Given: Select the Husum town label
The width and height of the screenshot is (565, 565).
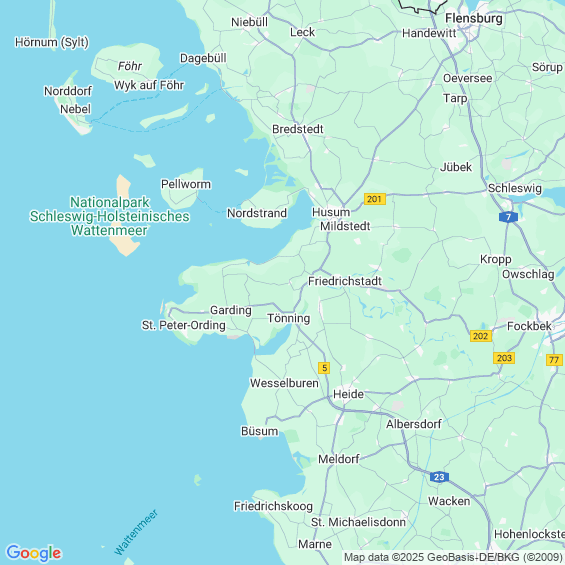Looking at the screenshot, I should (331, 212).
